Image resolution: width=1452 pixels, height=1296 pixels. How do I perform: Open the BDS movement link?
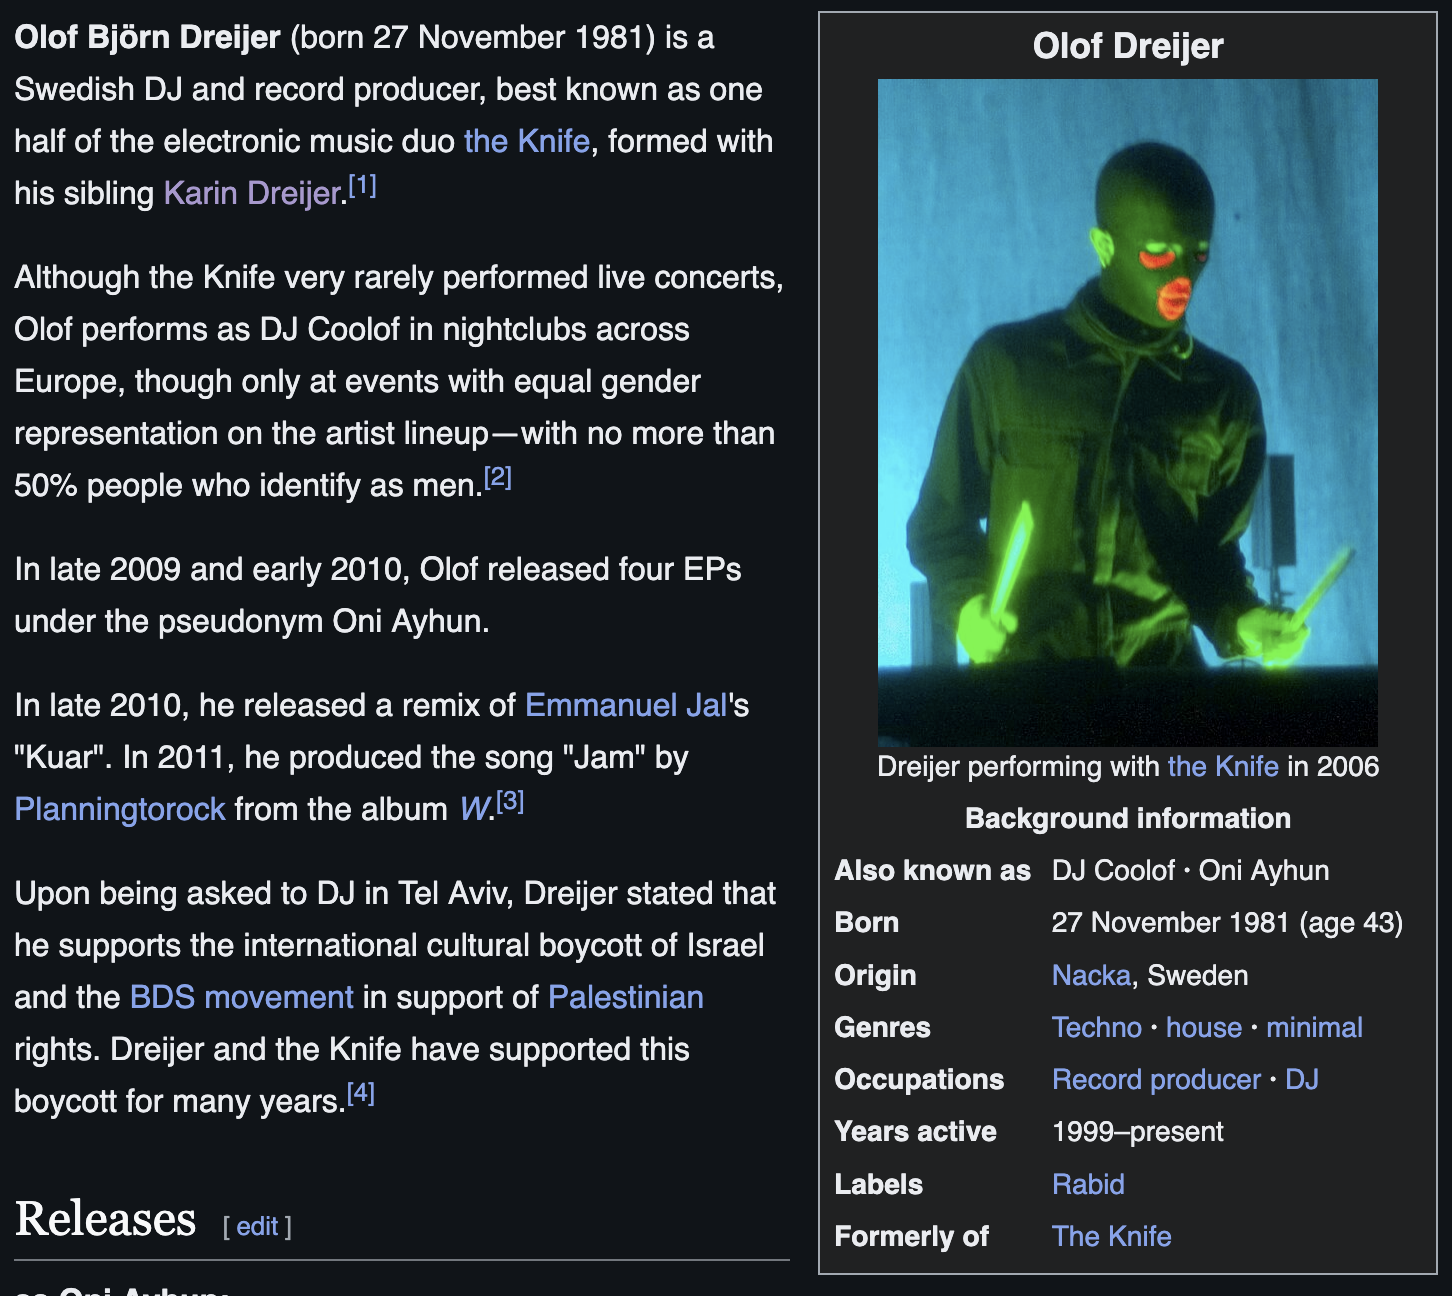(x=240, y=997)
